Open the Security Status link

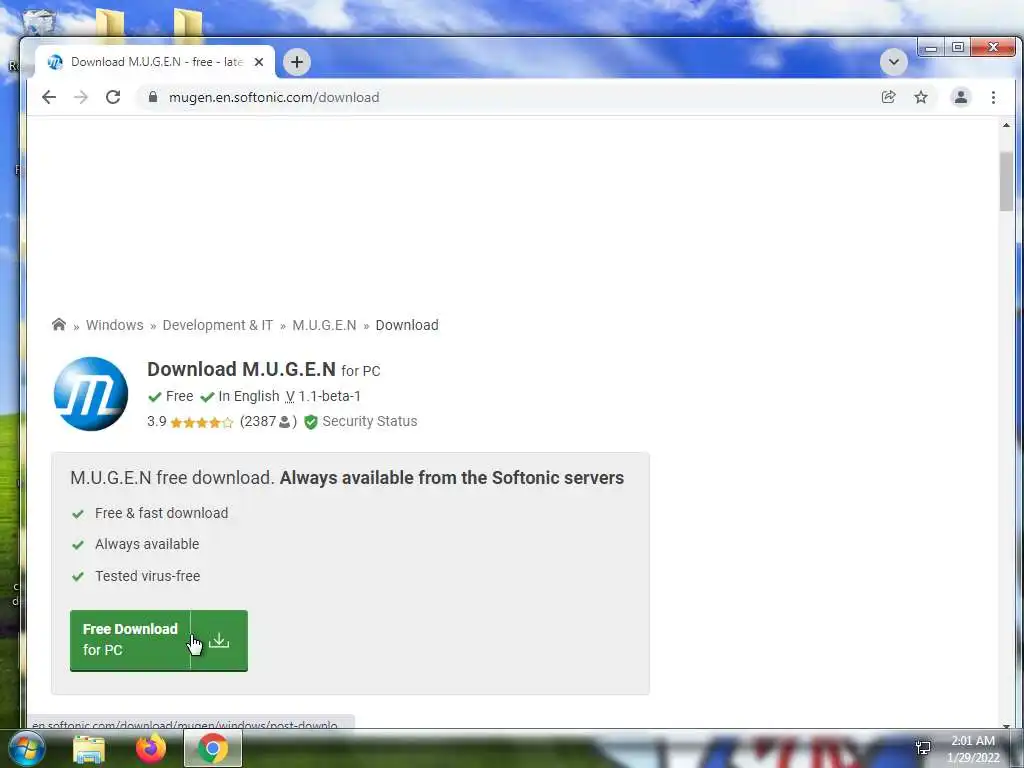point(370,421)
